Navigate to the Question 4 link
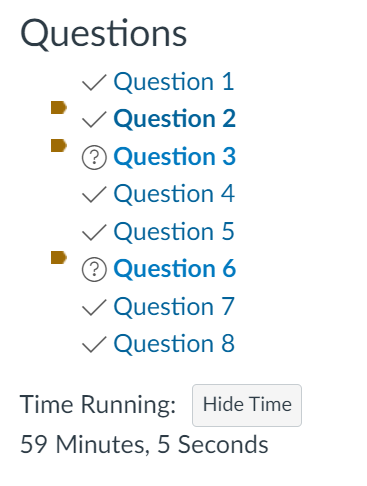367x486 pixels. point(174,194)
